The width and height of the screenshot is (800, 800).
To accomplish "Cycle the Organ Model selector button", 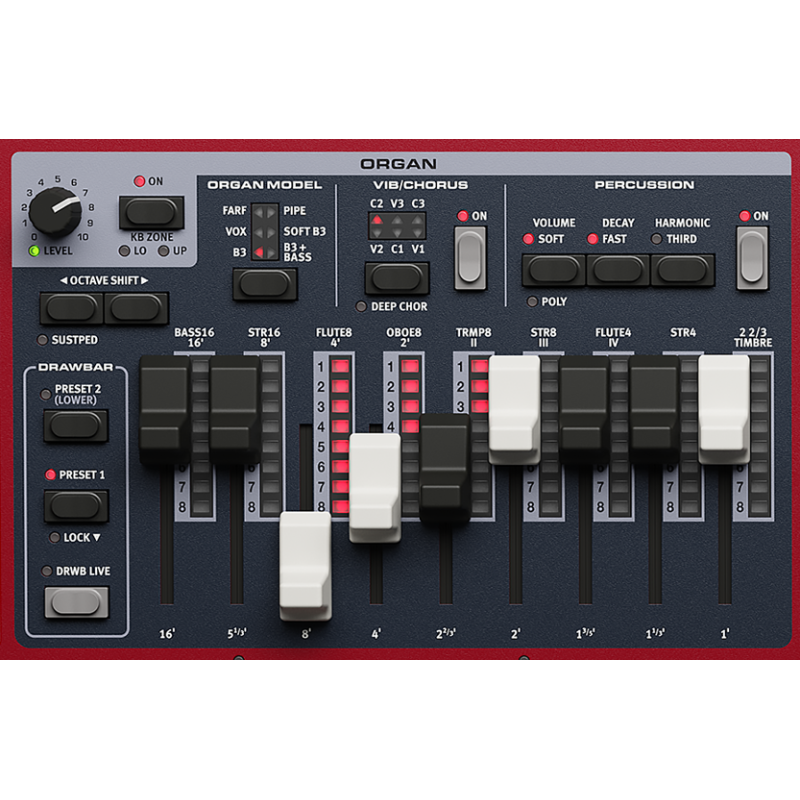I will [265, 284].
